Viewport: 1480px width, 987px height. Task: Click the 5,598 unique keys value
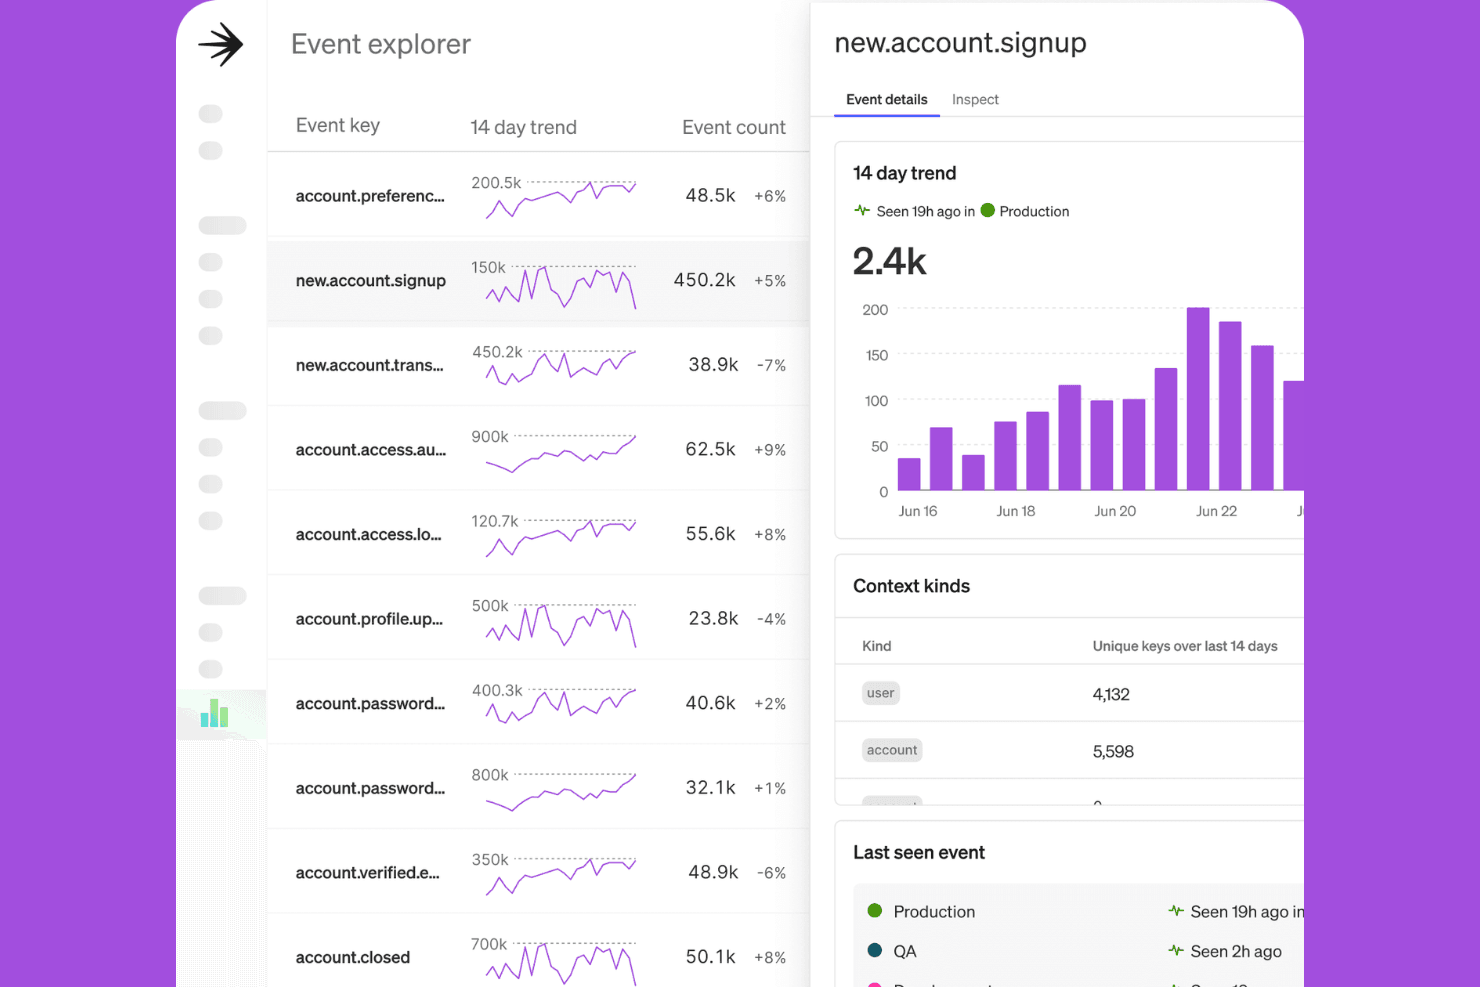1113,751
